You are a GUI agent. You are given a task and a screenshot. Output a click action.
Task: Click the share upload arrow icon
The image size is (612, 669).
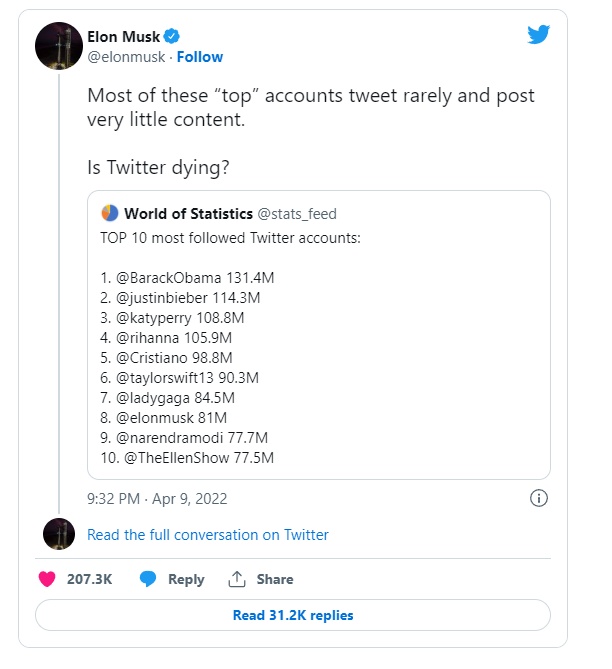(237, 579)
